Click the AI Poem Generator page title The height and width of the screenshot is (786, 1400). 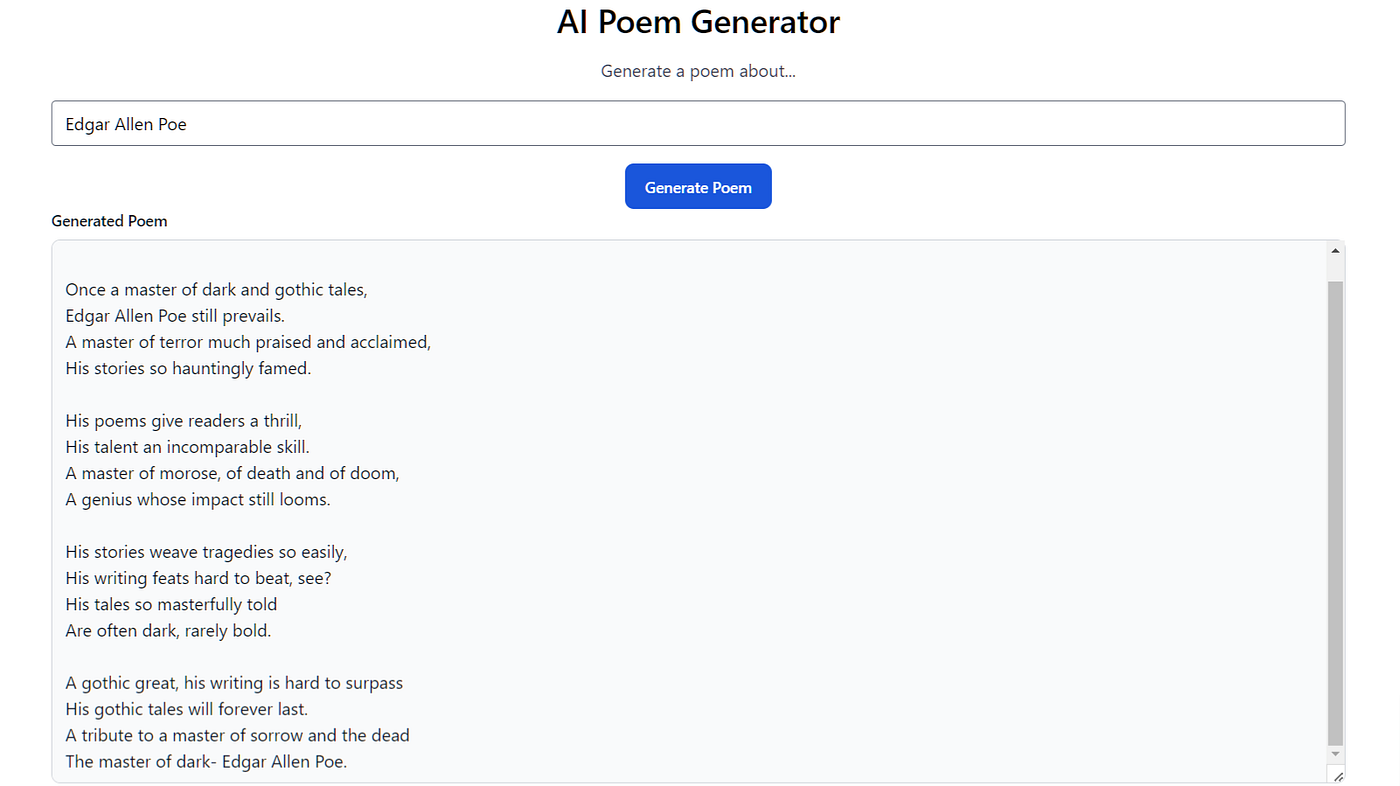coord(698,22)
